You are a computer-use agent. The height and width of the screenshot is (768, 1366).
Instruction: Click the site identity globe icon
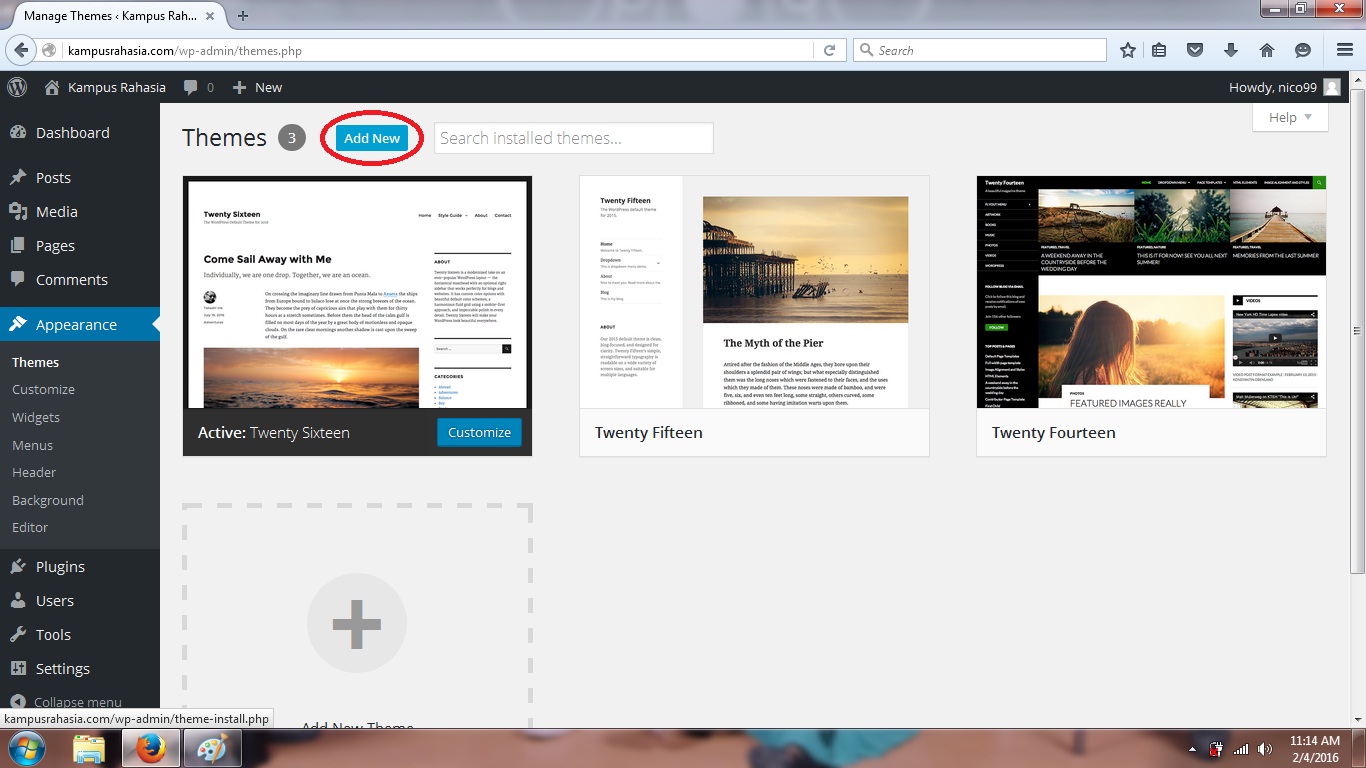pyautogui.click(x=49, y=50)
